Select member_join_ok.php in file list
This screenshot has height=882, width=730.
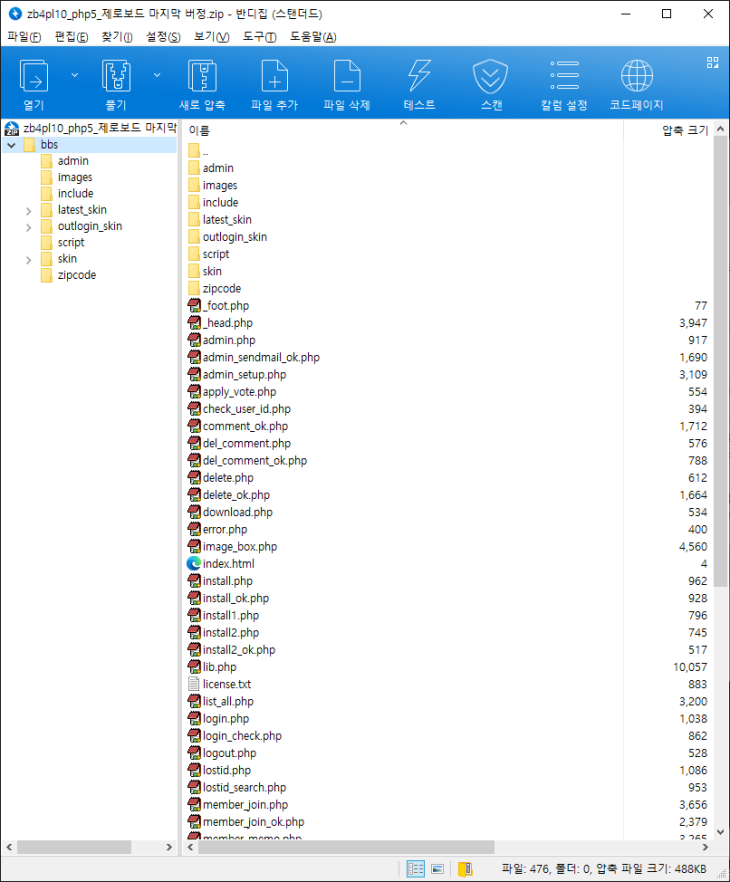[x=253, y=822]
